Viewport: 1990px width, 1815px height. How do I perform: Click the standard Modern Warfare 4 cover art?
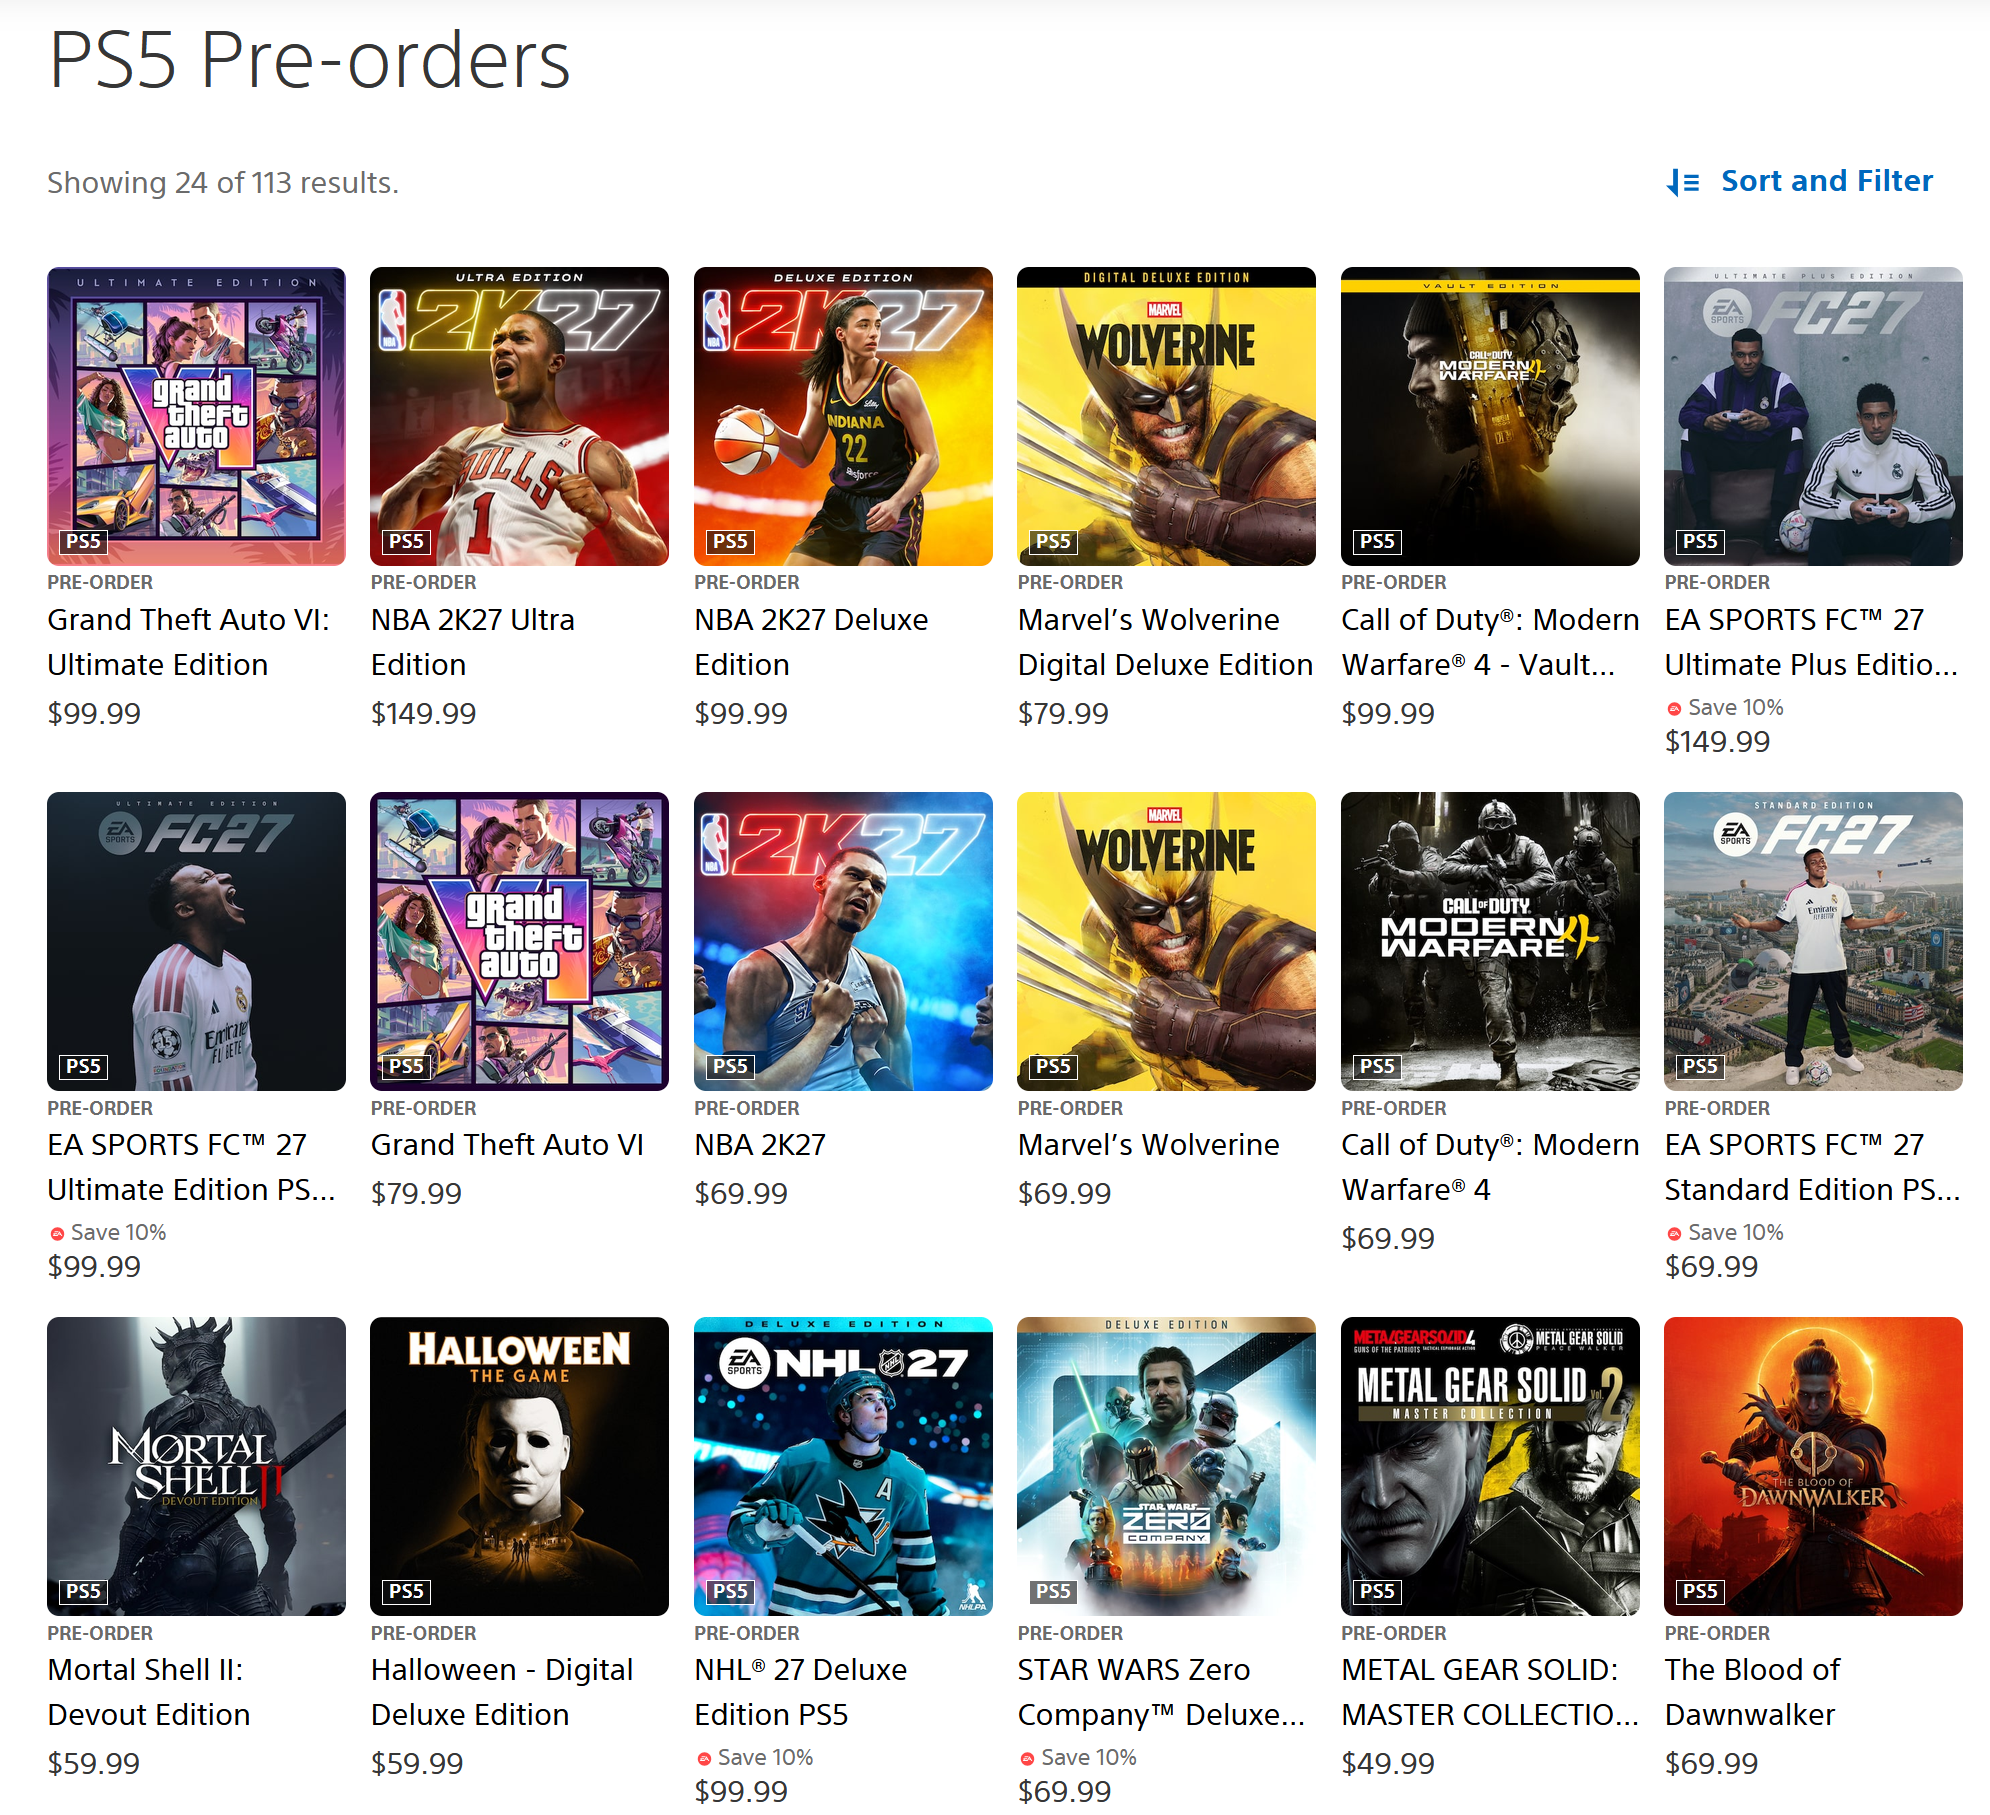(x=1490, y=941)
